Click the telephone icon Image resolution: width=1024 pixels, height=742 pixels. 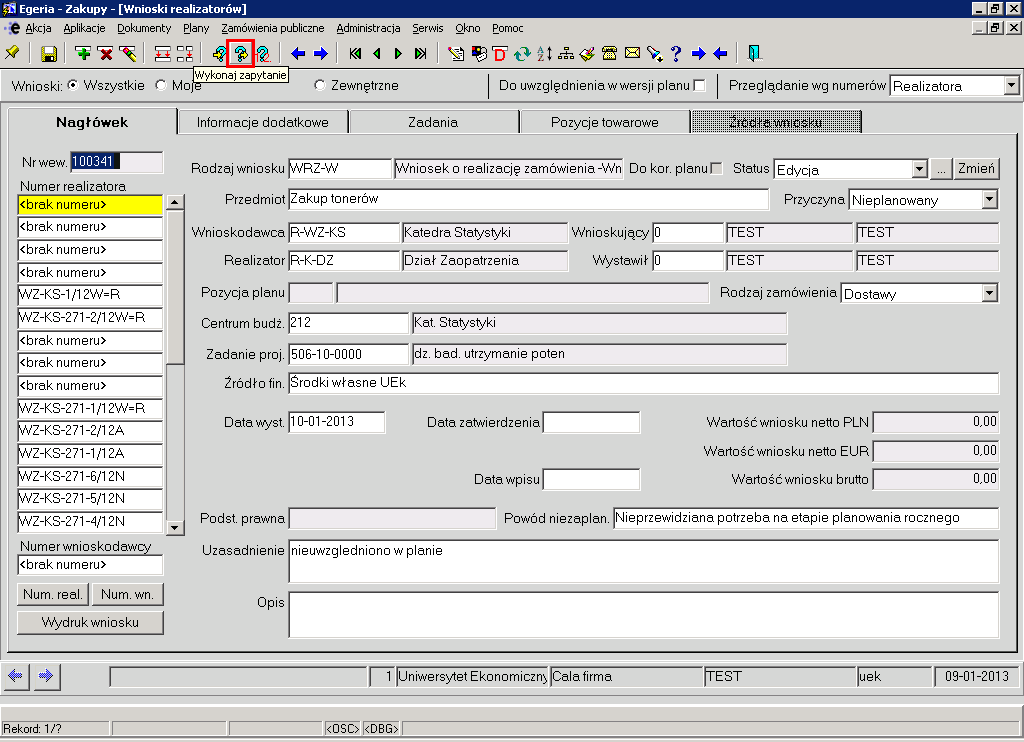[610, 54]
